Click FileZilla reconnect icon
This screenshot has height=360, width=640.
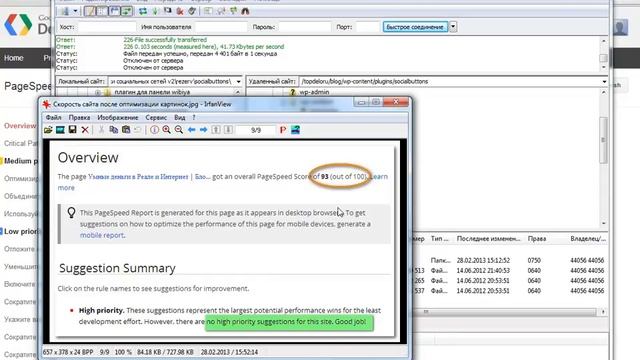[x=192, y=11]
